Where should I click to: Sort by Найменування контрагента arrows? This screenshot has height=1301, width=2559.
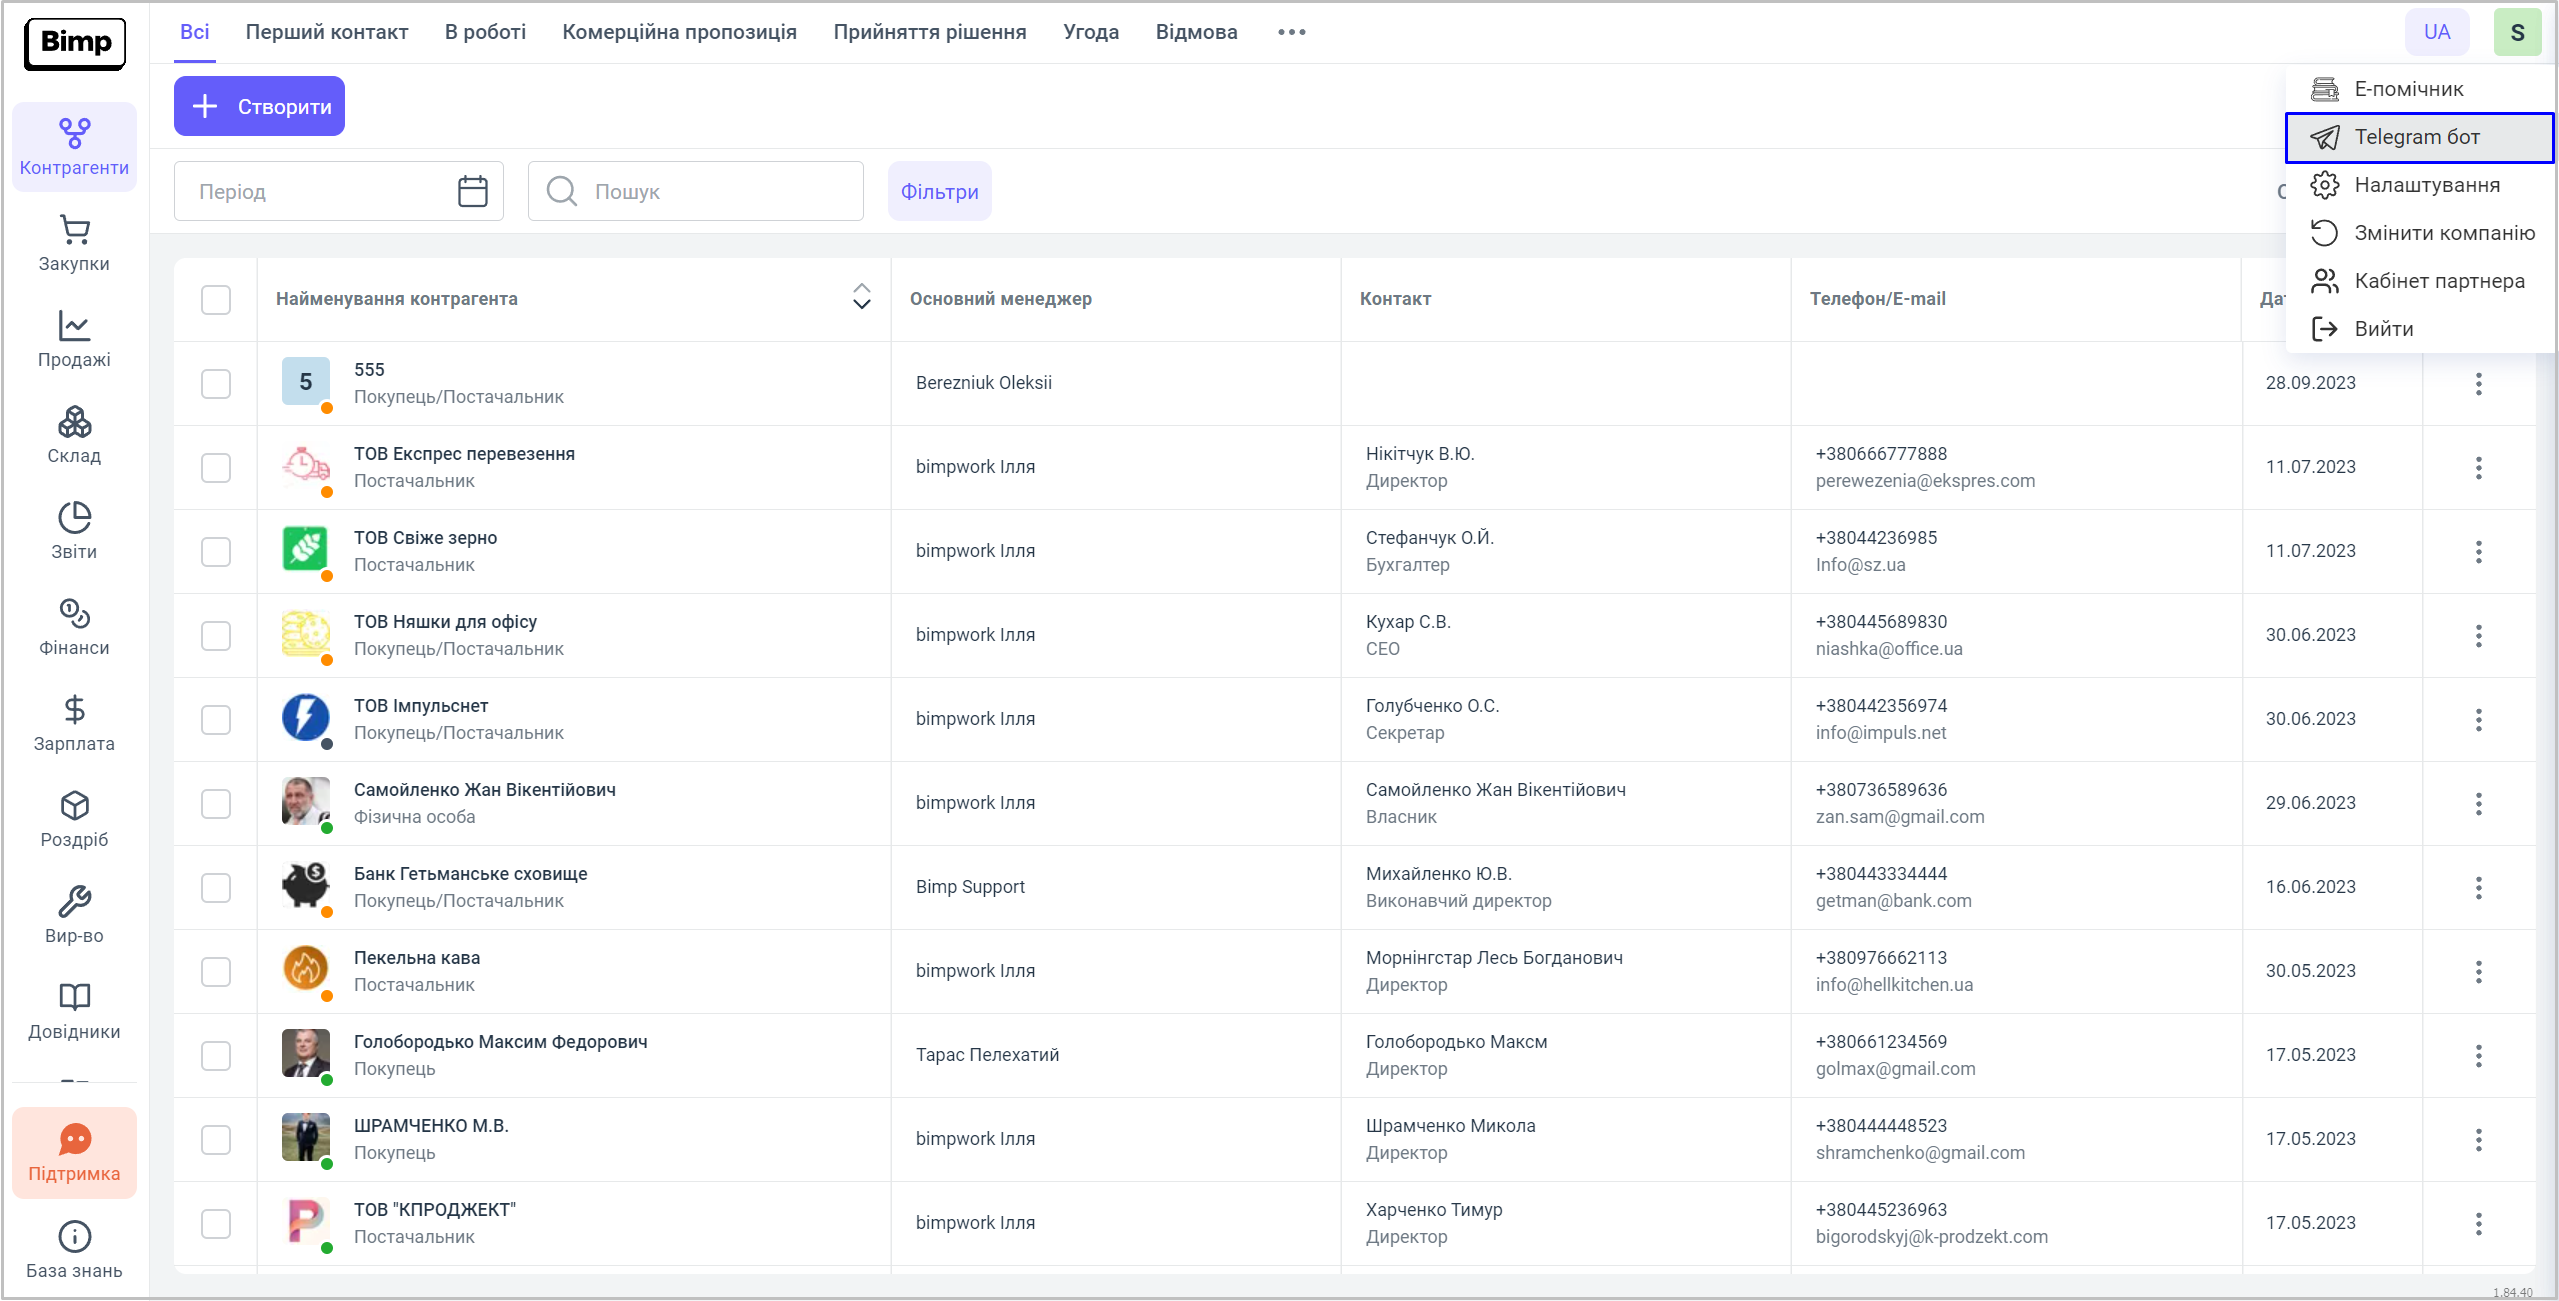[x=861, y=297]
